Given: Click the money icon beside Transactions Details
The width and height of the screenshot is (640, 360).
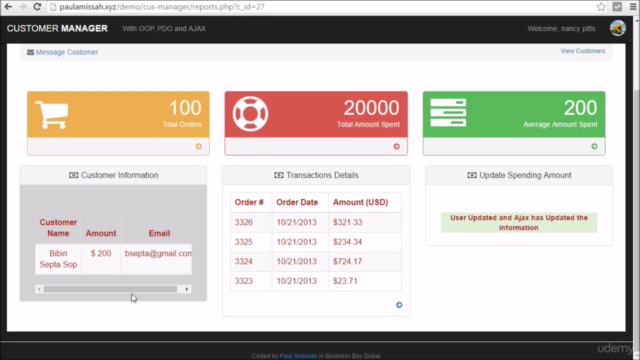Looking at the screenshot, I should tap(279, 175).
